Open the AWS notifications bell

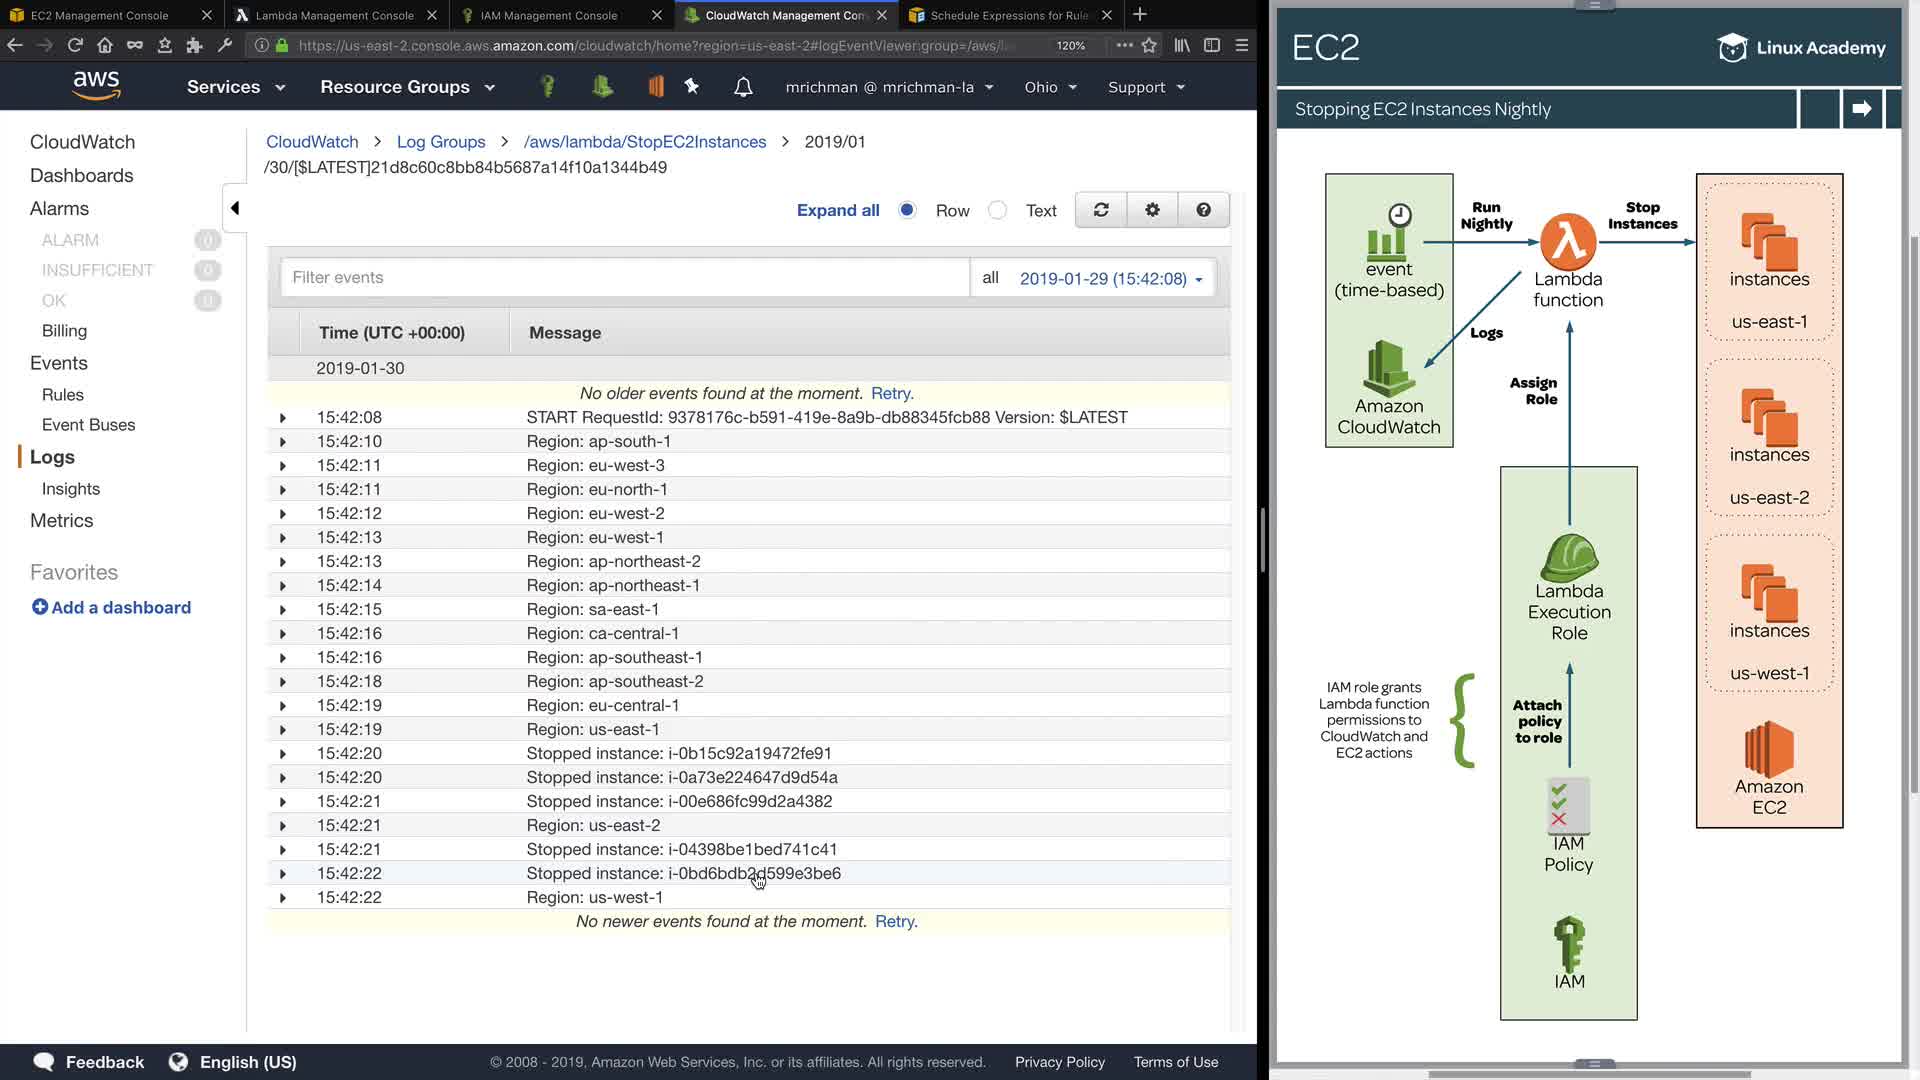point(743,87)
